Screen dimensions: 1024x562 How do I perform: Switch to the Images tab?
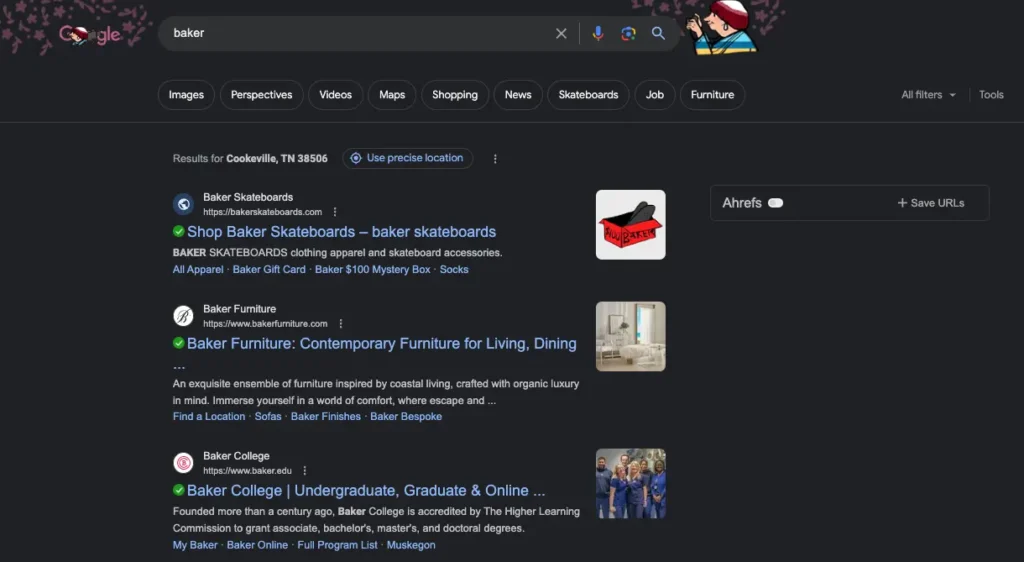[x=186, y=95]
